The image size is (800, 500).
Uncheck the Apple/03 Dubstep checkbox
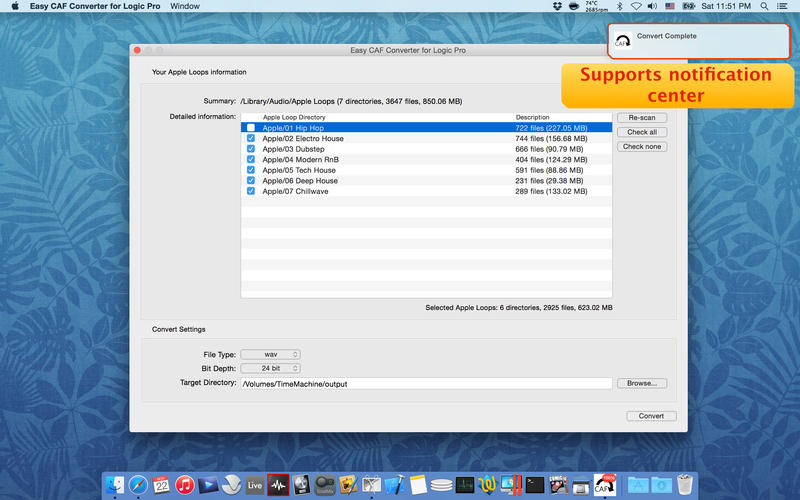coord(251,149)
